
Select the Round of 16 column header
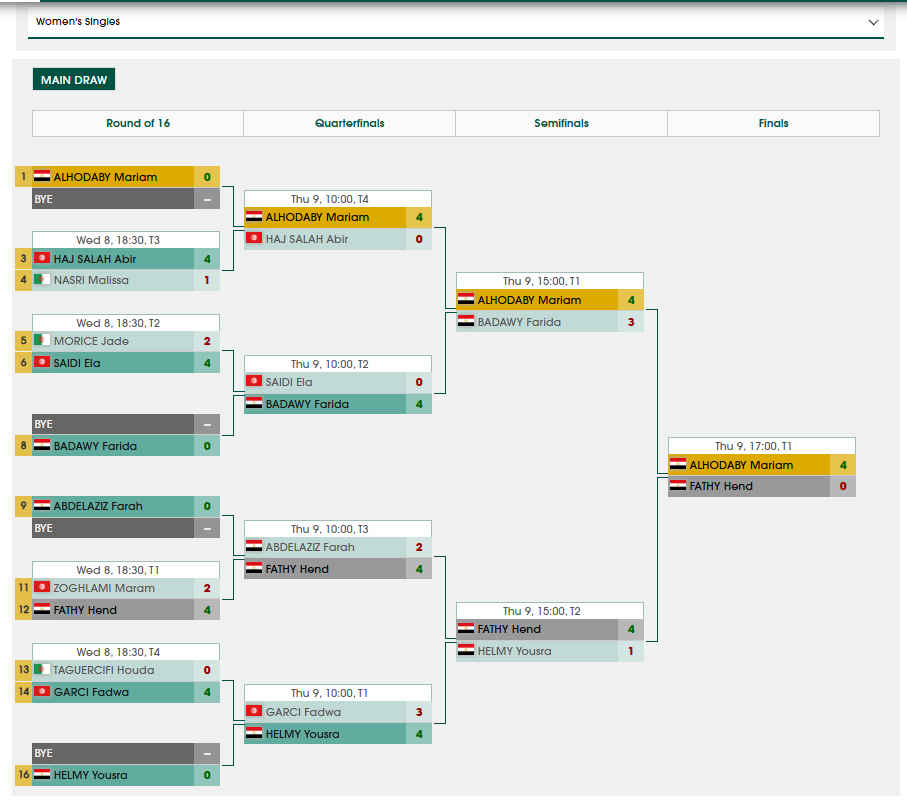[138, 123]
